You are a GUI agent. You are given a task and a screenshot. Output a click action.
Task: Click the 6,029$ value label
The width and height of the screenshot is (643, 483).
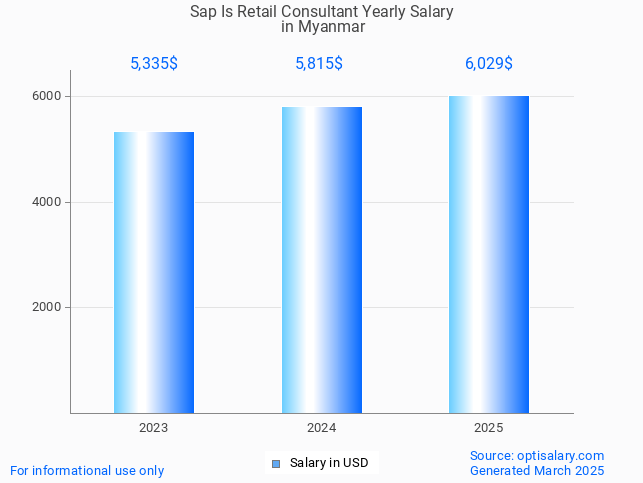(x=488, y=64)
